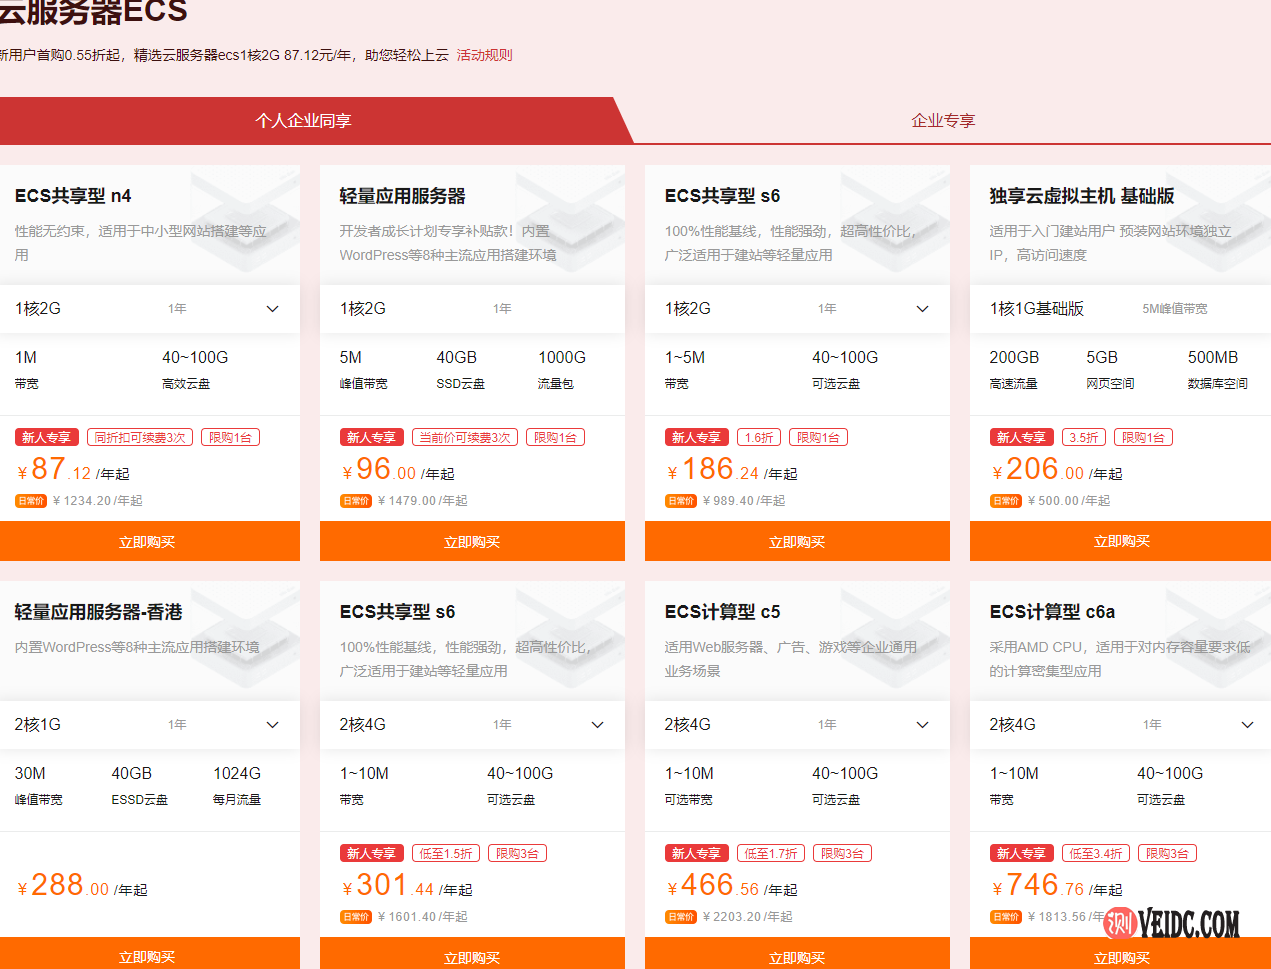Click 立即购买 under 独享云虚拟主机 基础版
The height and width of the screenshot is (969, 1271).
coord(1121,541)
